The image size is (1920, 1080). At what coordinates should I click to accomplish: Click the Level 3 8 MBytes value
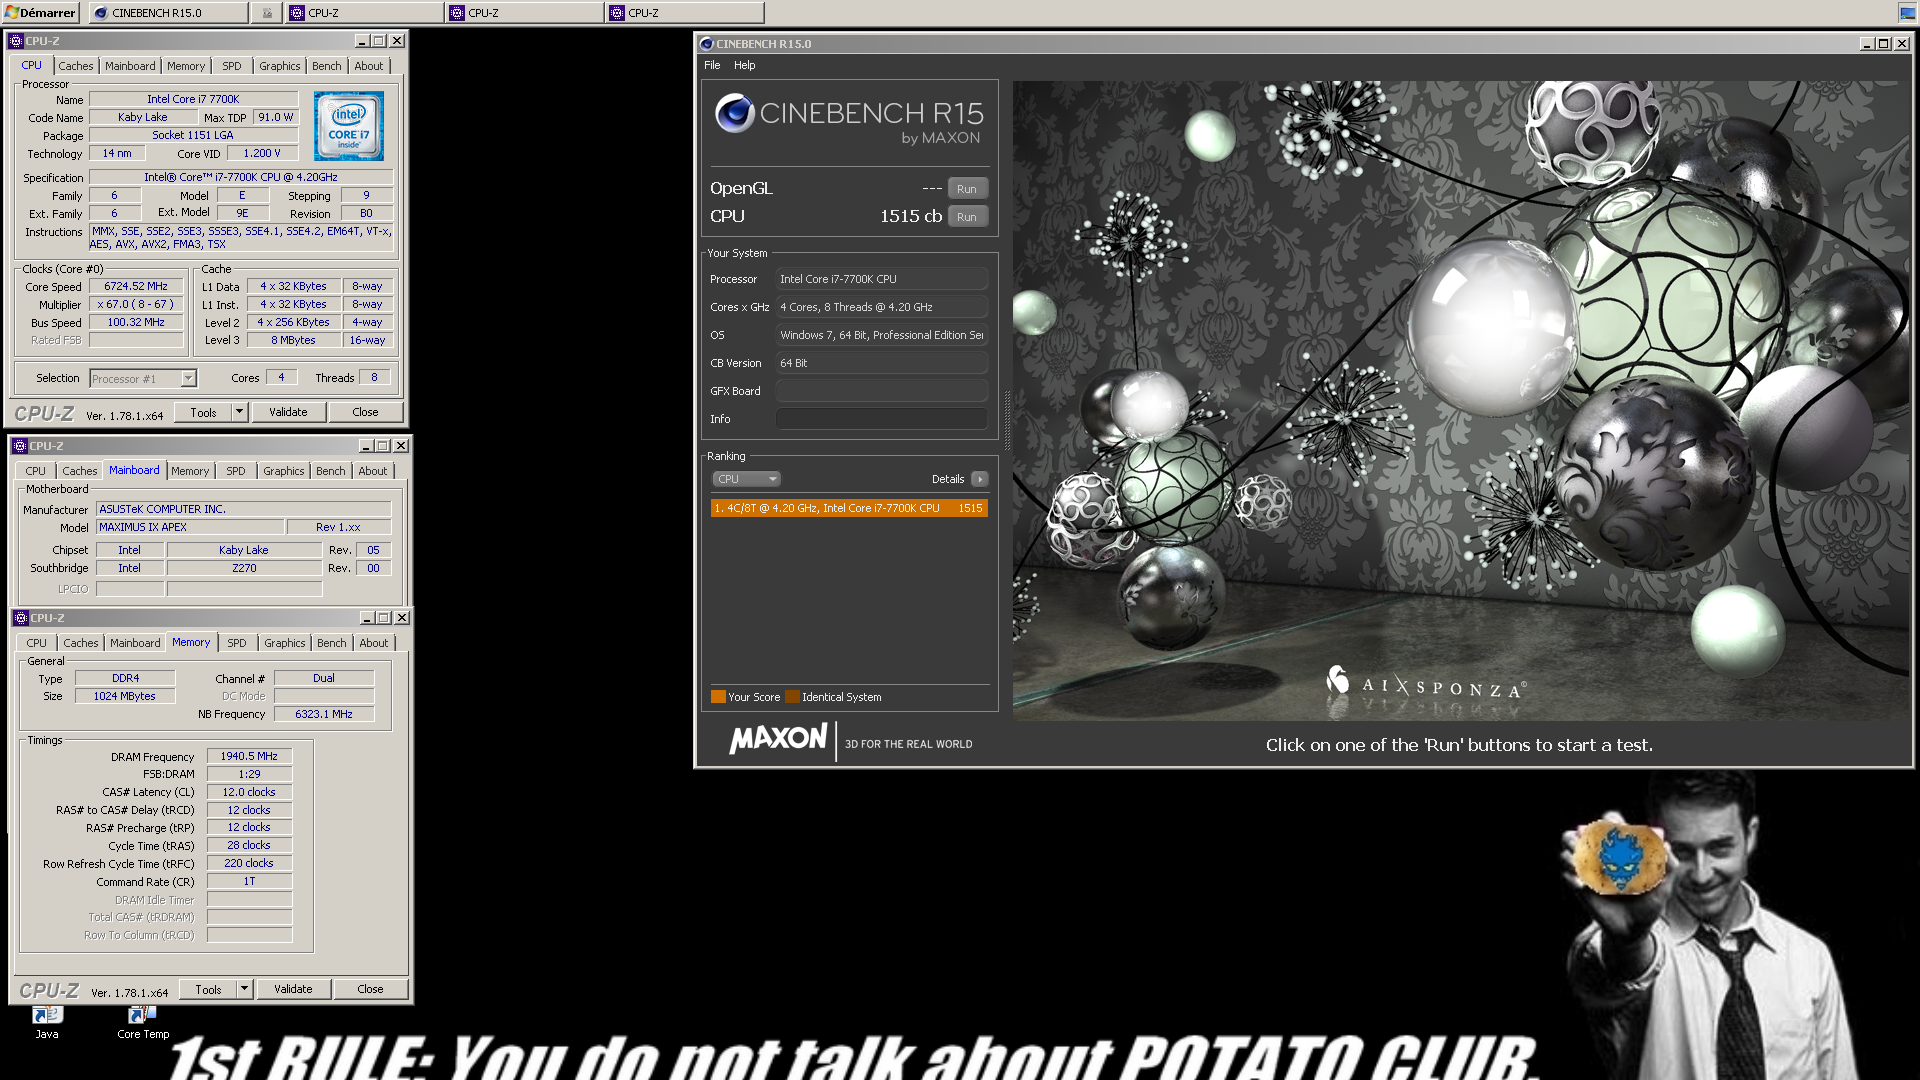(x=293, y=340)
